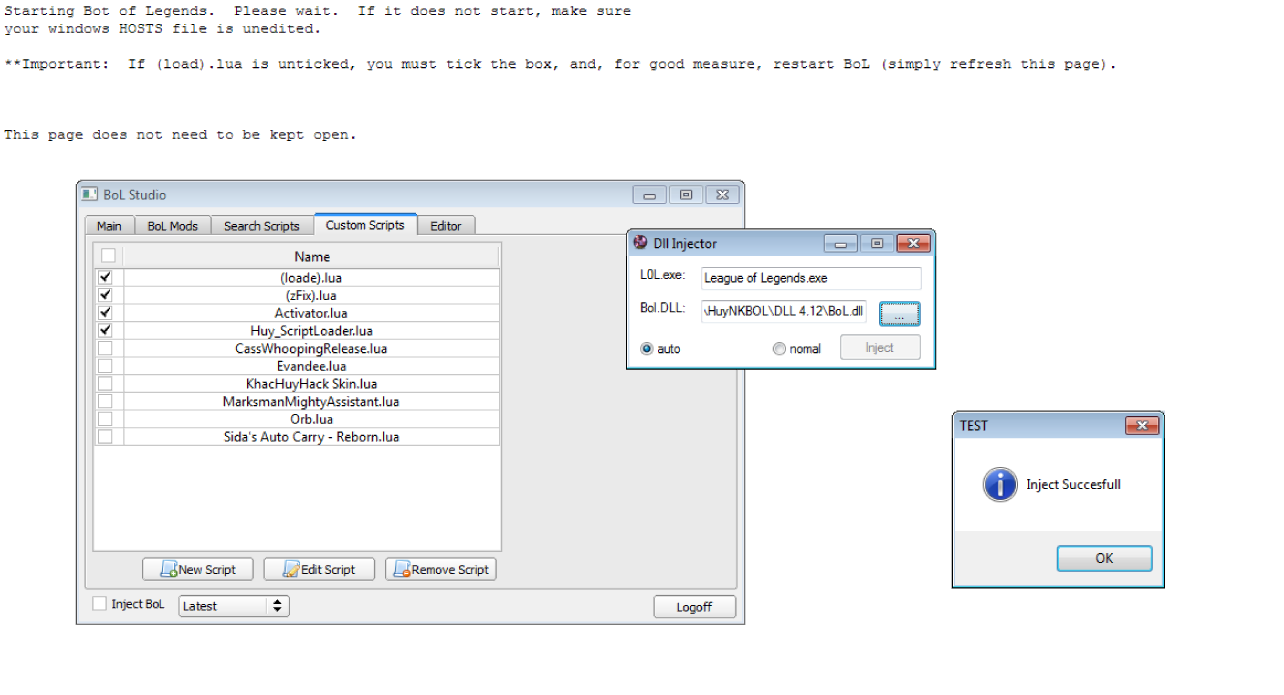
Task: Click the L0L.exe input field
Action: click(811, 278)
